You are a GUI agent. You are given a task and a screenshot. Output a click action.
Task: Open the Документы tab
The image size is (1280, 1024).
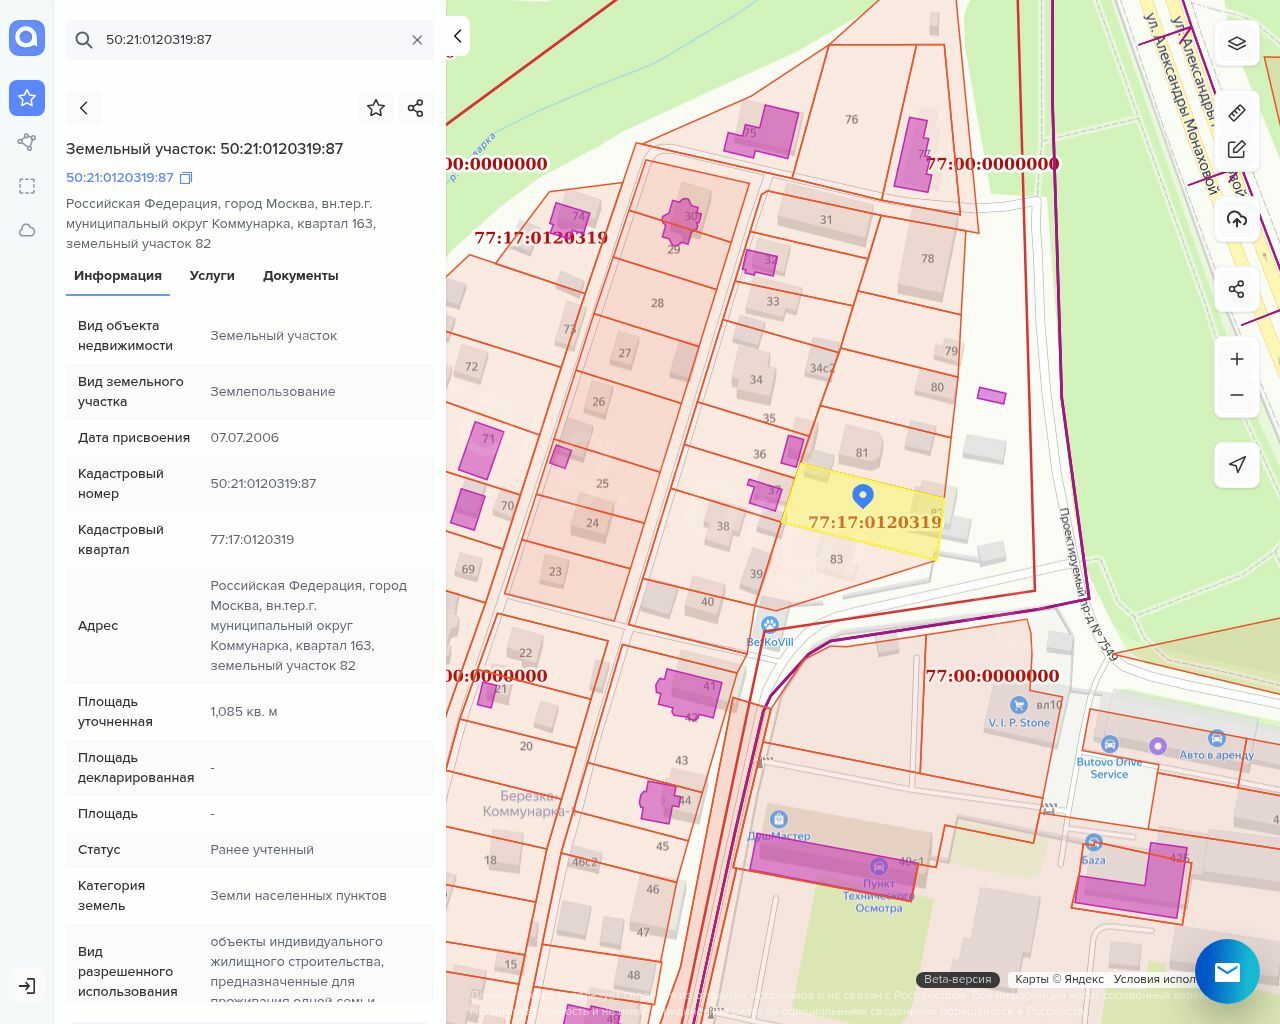300,276
